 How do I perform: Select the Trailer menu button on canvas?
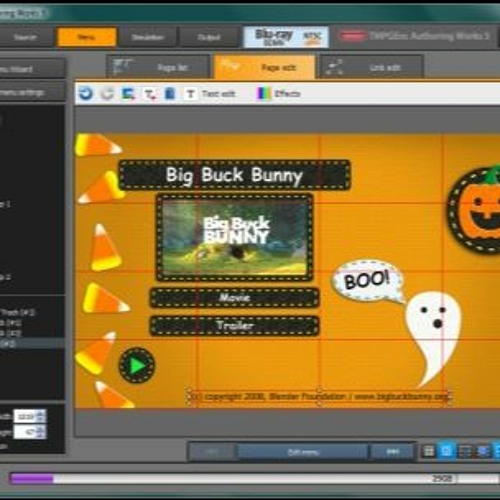[x=235, y=325]
